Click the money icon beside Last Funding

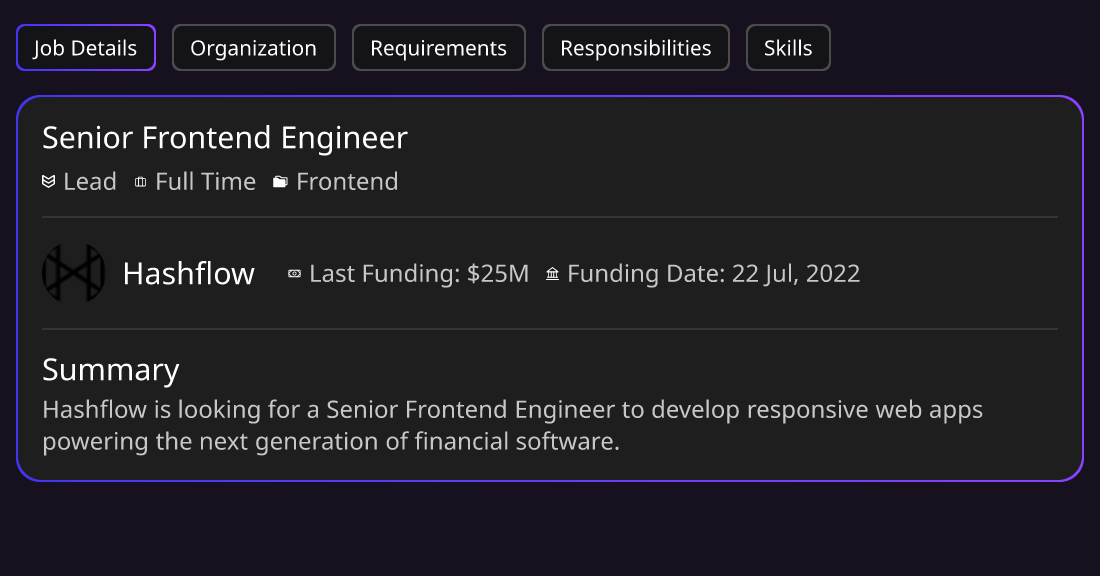point(295,274)
